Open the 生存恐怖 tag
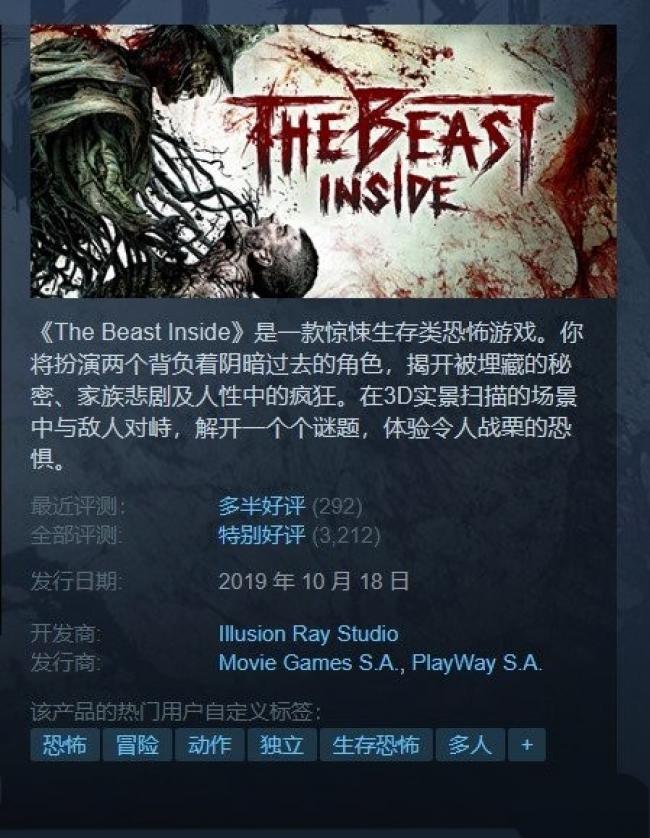The image size is (650, 838). point(376,744)
